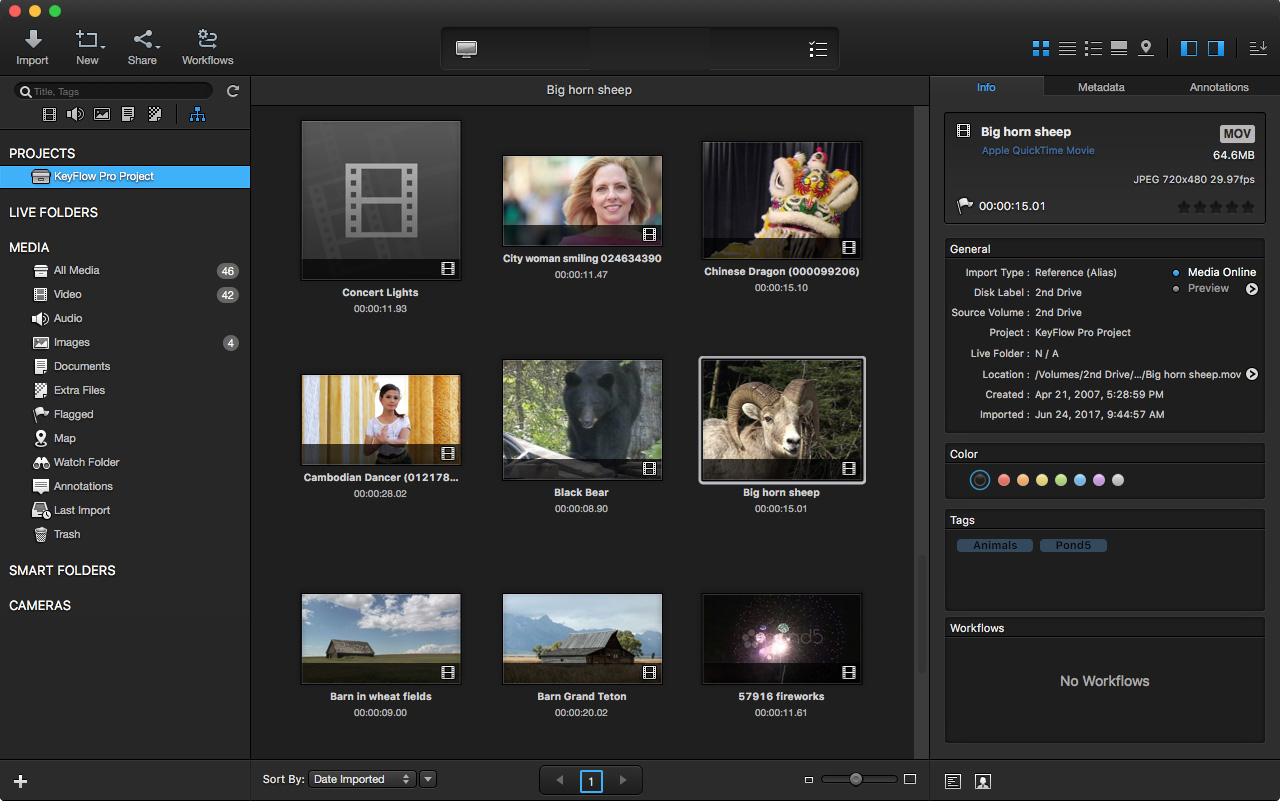
Task: Open the Sort By Date Imported dropdown
Action: tap(362, 779)
